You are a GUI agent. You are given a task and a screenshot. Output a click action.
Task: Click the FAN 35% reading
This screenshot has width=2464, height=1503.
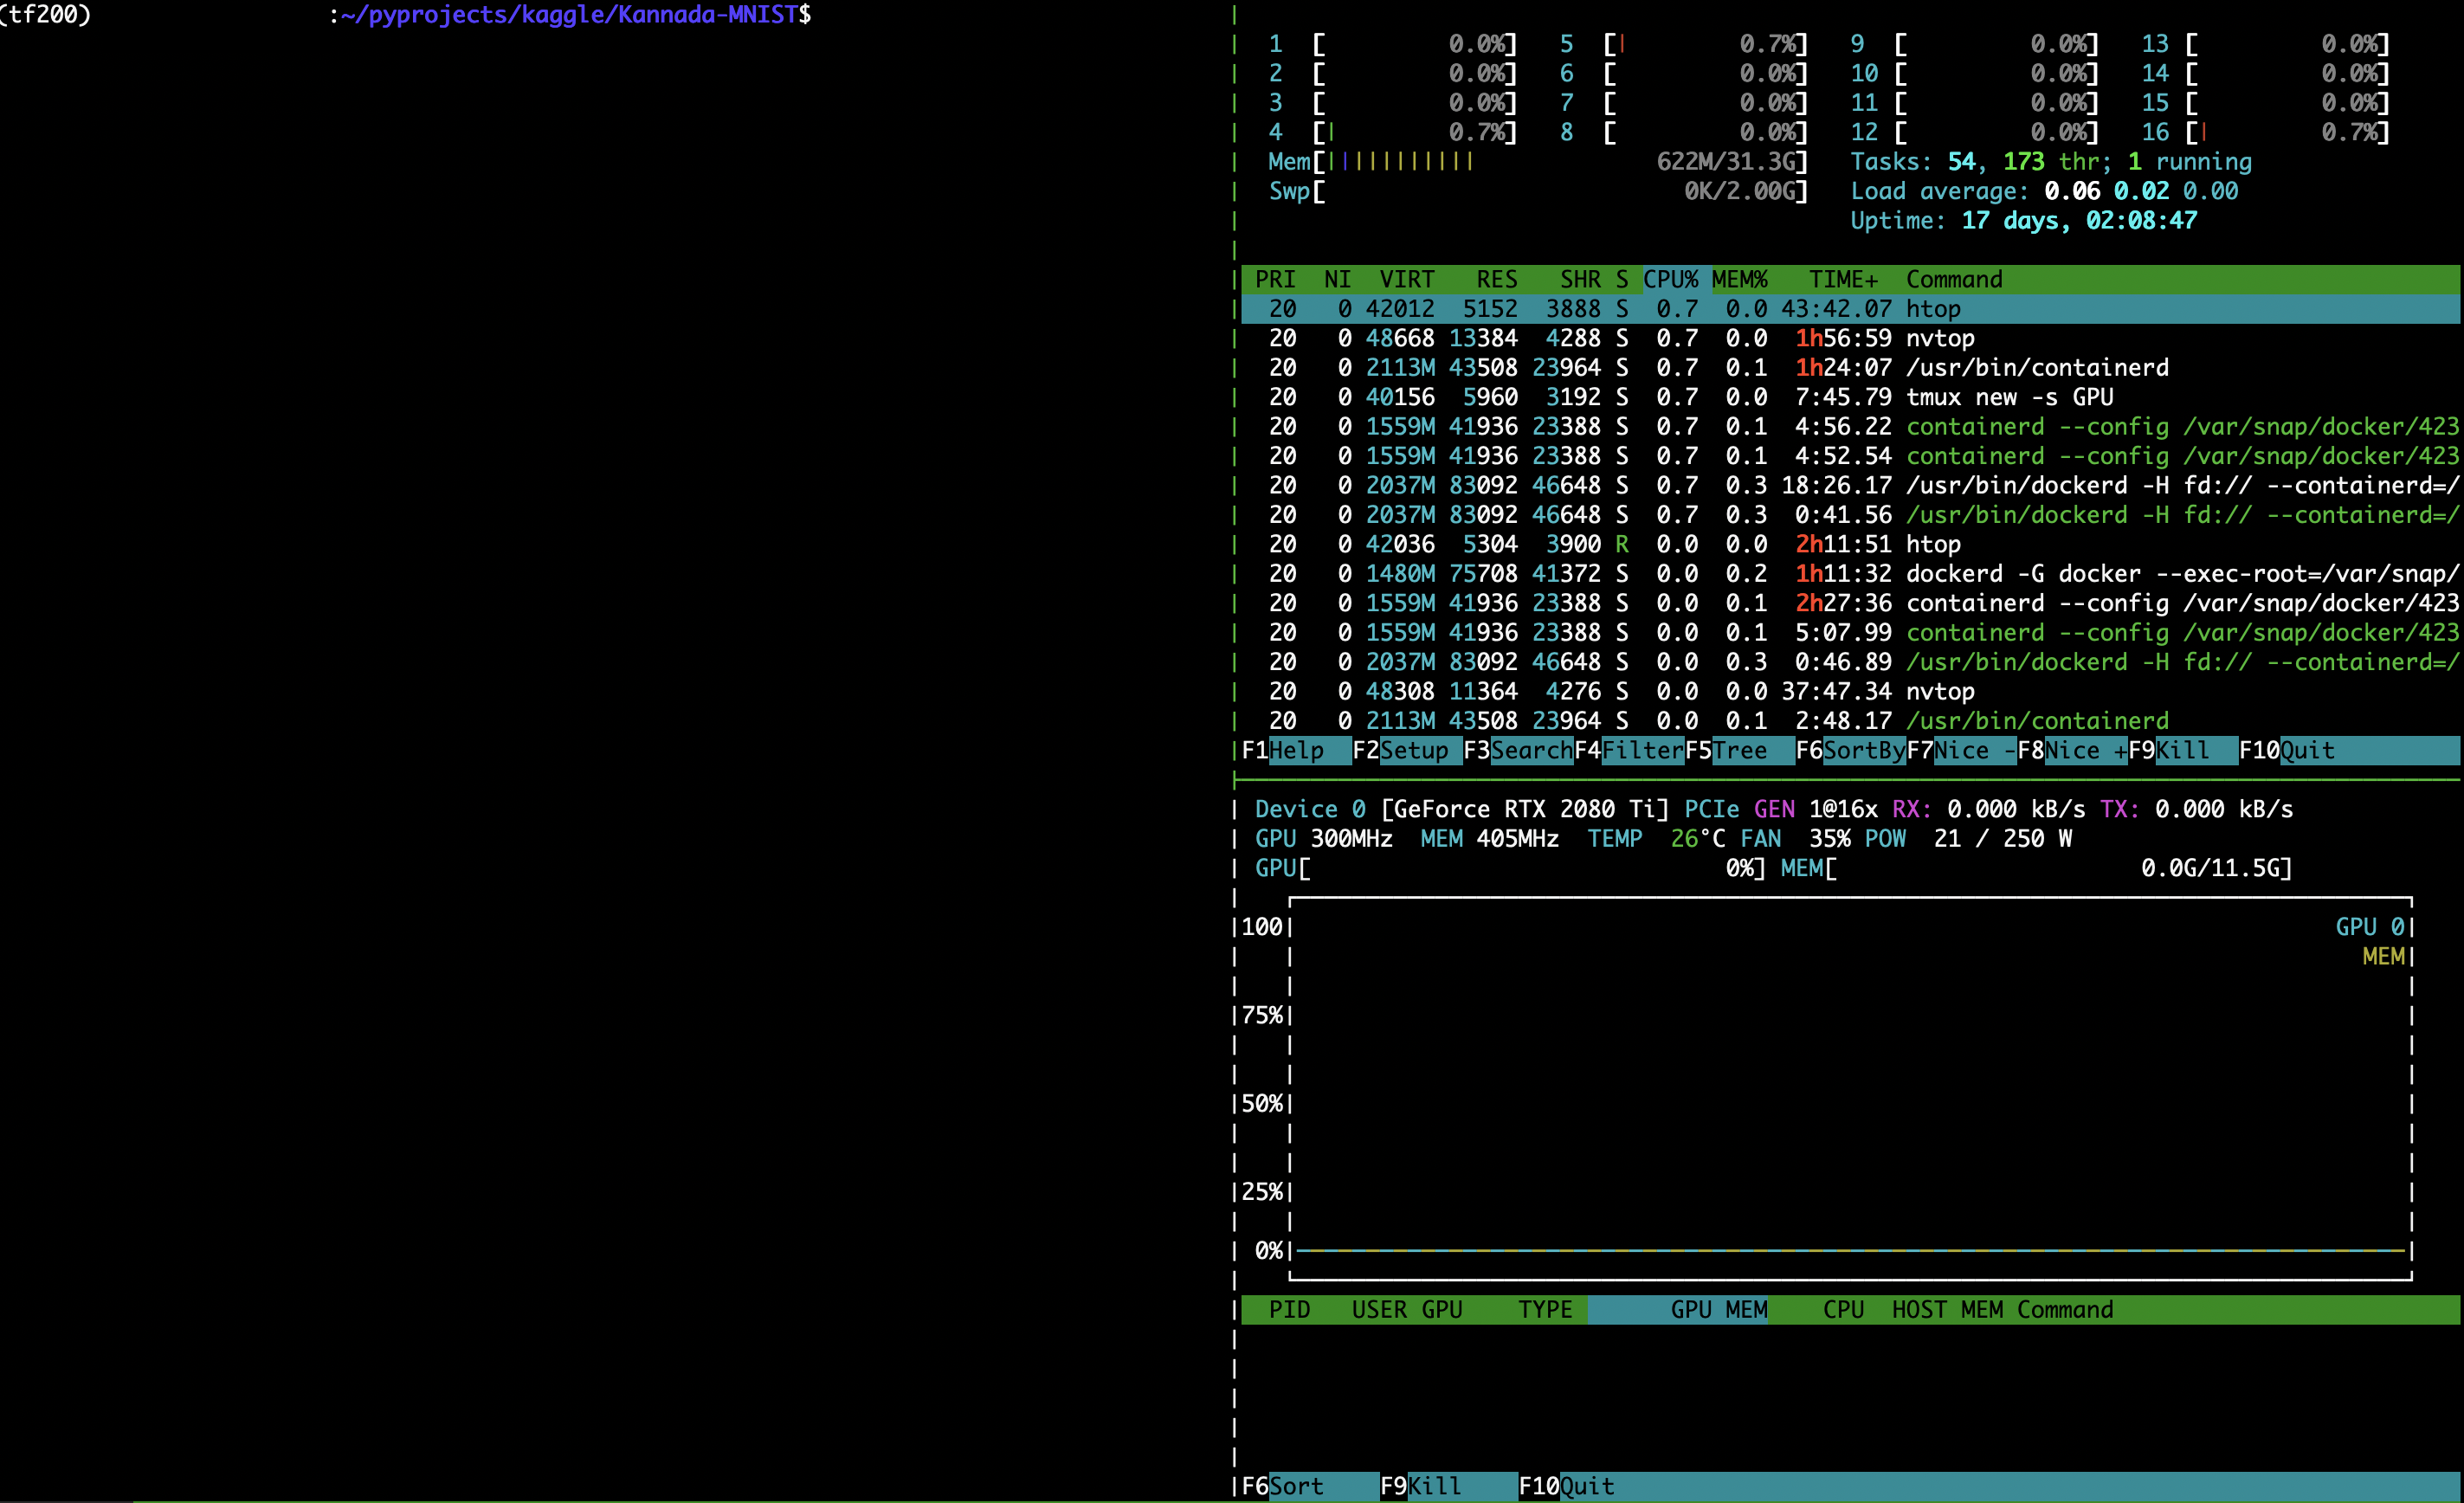click(1795, 839)
